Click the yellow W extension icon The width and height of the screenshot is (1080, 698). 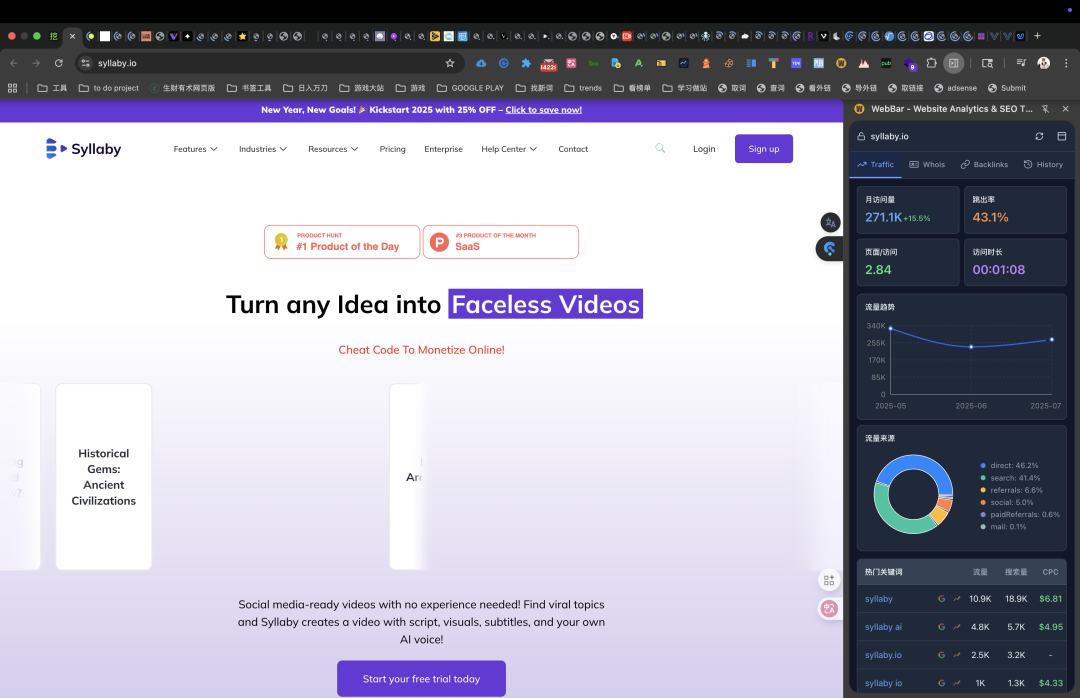click(x=841, y=63)
